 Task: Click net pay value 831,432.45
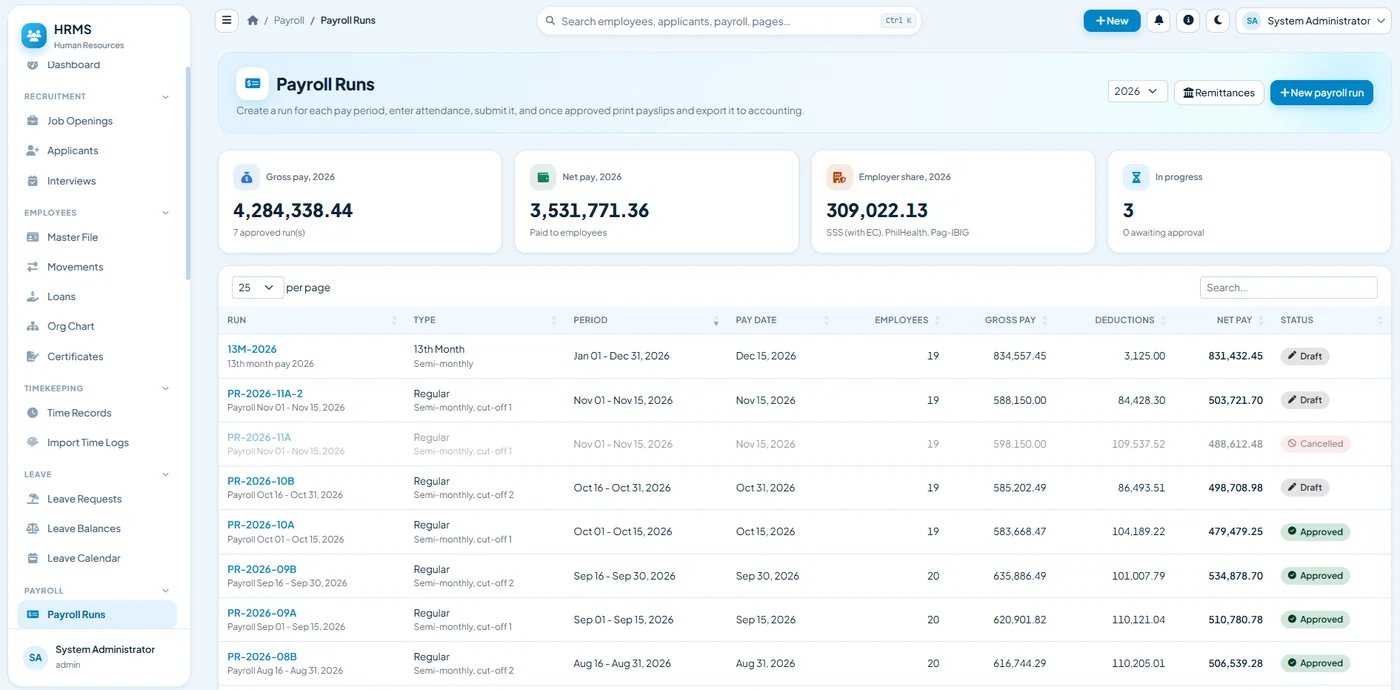tap(1235, 356)
